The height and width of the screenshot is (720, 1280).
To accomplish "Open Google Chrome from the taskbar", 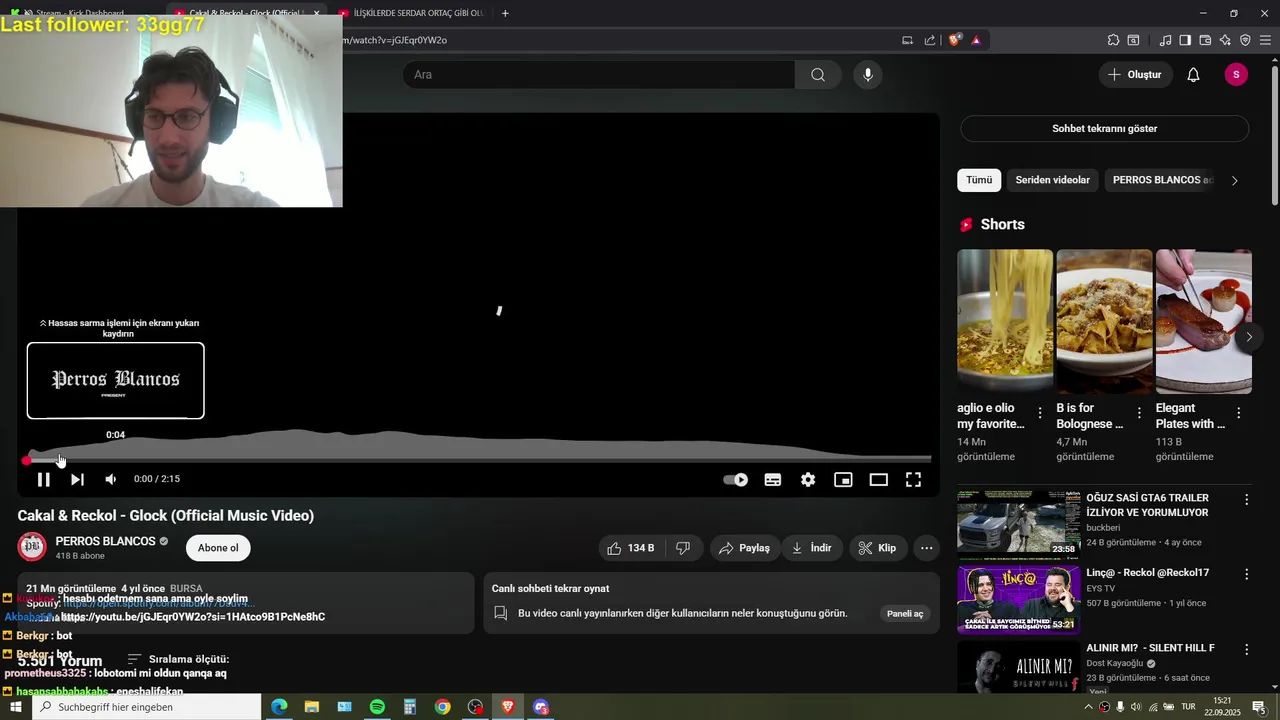I will pyautogui.click(x=442, y=707).
